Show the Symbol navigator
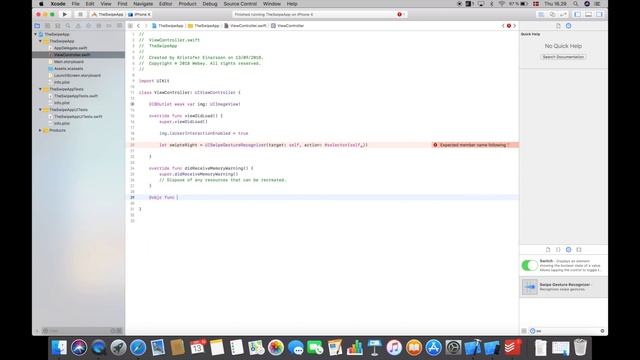This screenshot has height=360, width=640. (58, 26)
